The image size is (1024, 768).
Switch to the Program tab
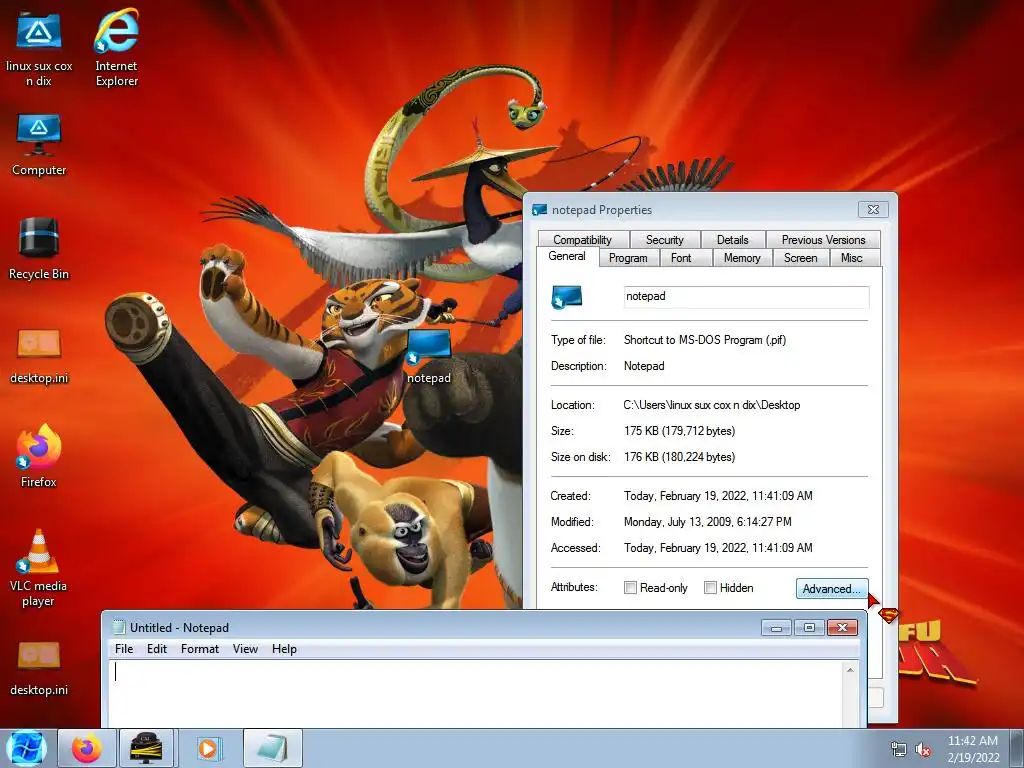pos(628,258)
